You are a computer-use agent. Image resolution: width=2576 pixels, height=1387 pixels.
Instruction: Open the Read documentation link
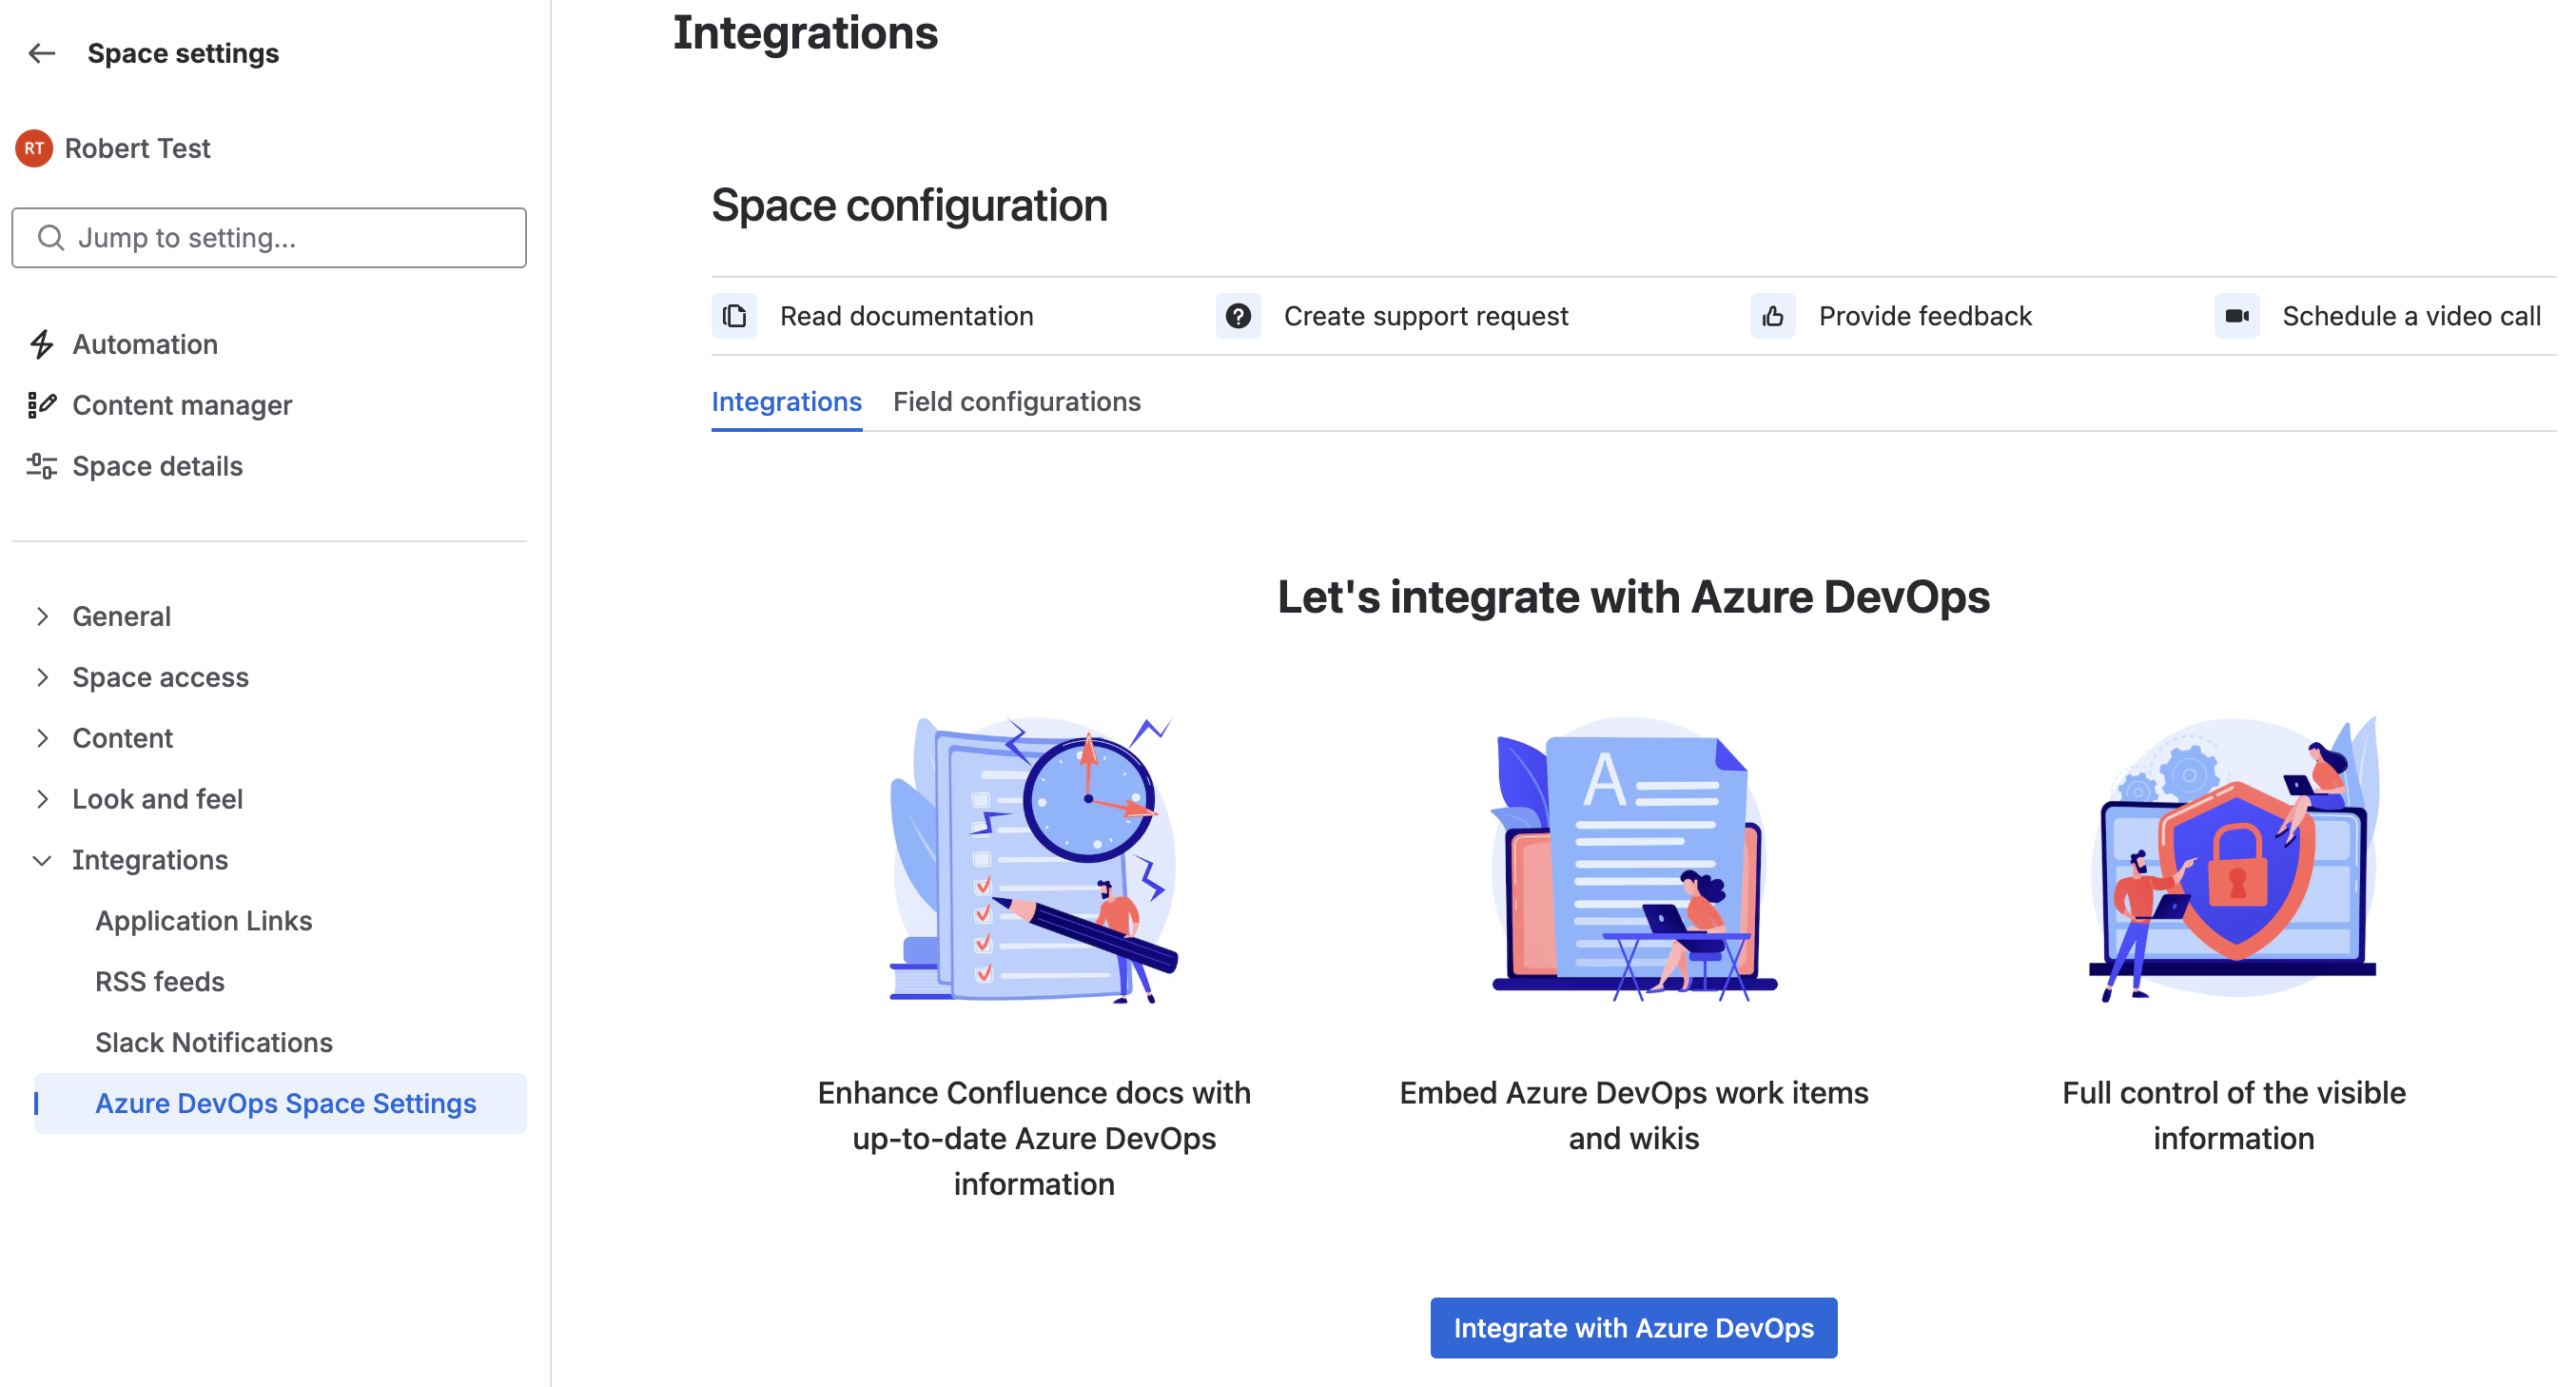click(x=906, y=316)
